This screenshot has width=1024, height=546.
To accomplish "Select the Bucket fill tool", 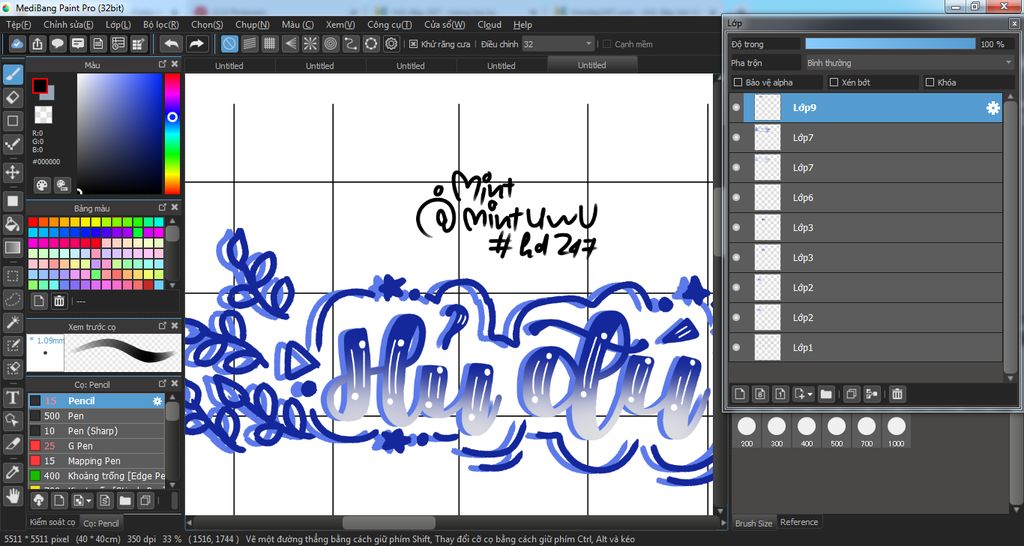I will click(12, 224).
